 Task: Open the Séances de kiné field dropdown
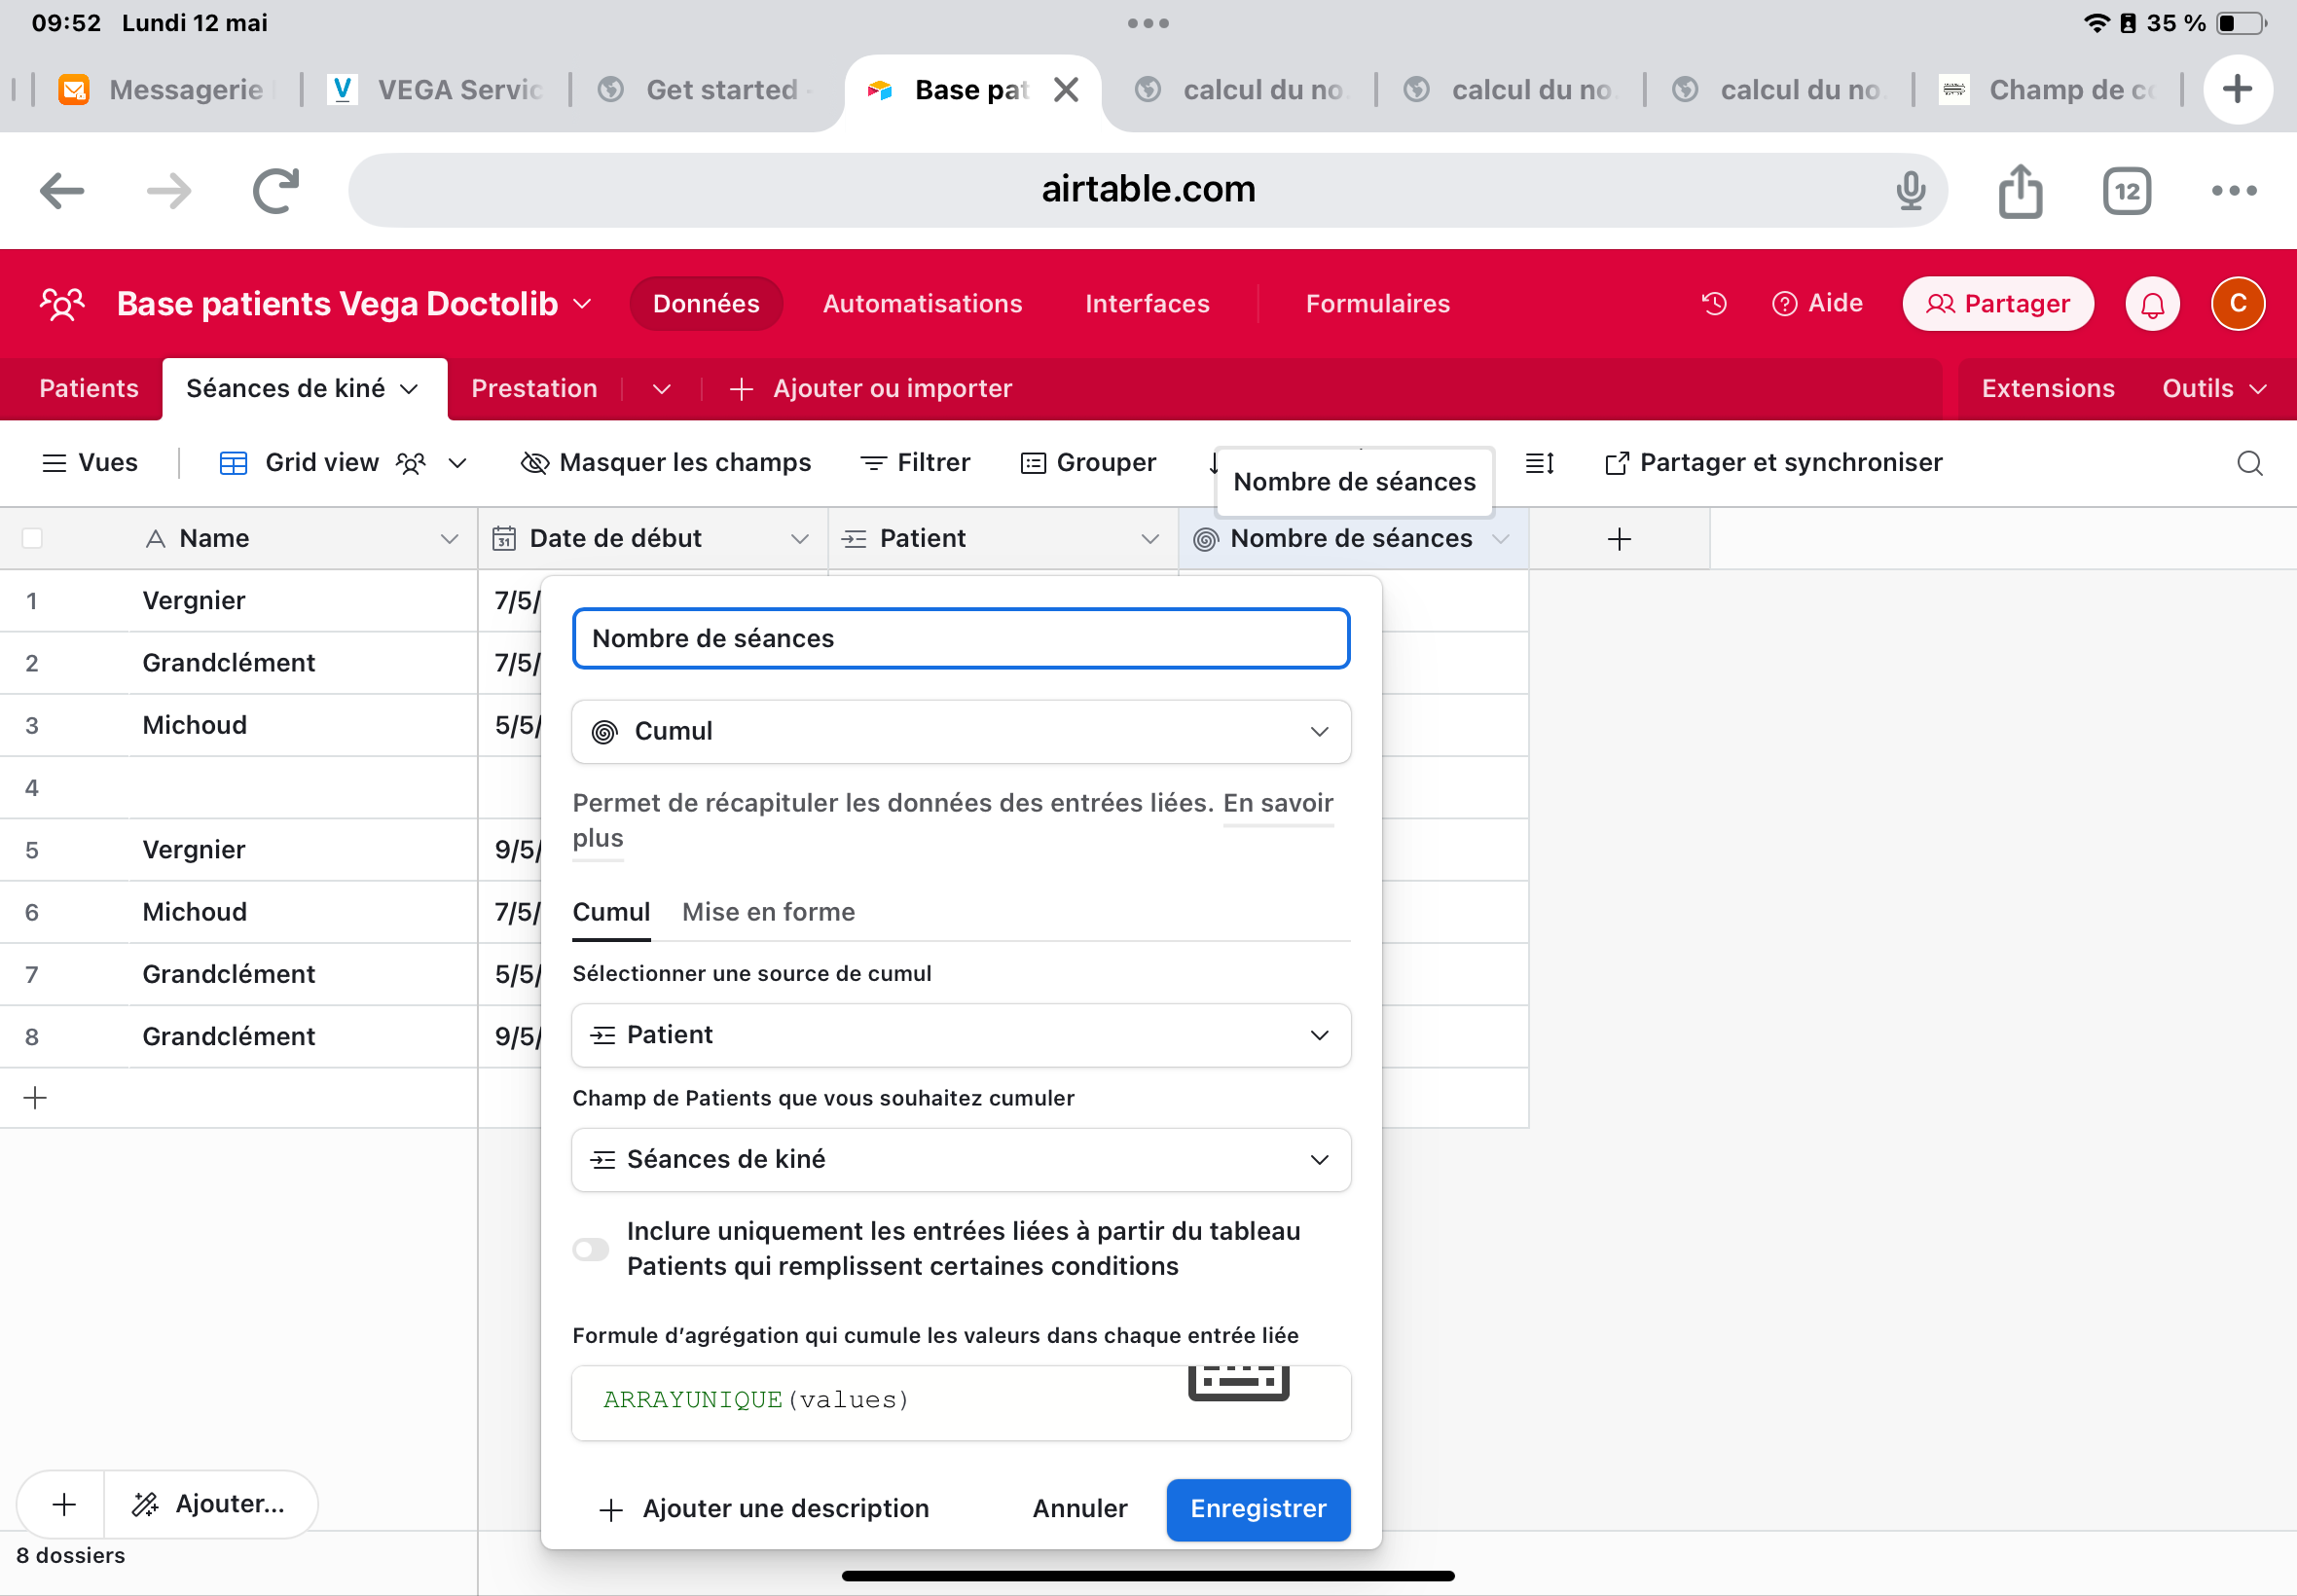point(961,1159)
